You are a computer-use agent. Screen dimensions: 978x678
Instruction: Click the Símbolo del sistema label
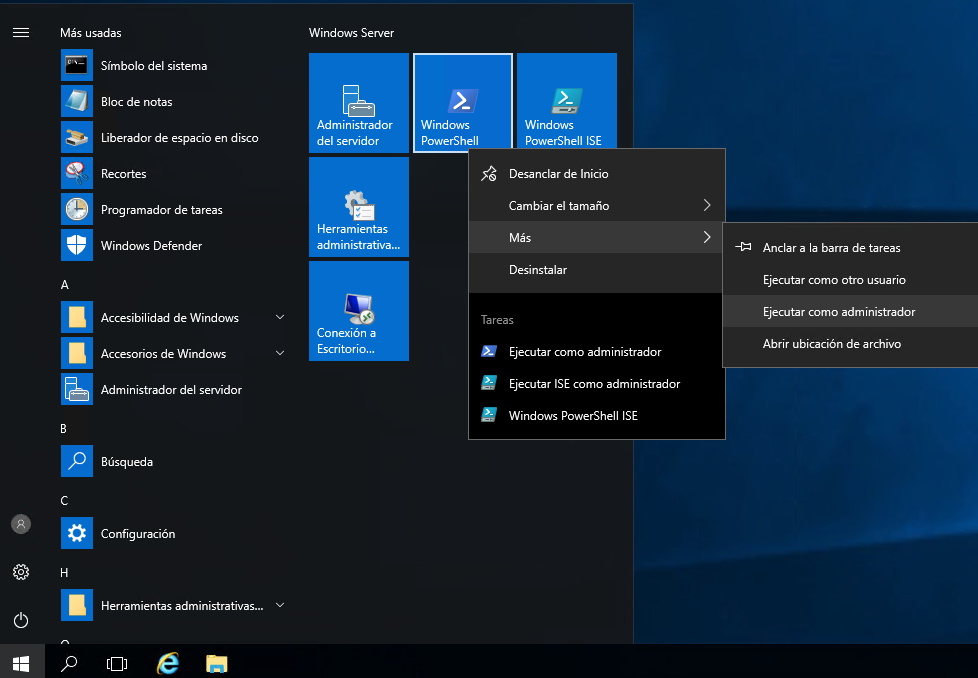154,65
